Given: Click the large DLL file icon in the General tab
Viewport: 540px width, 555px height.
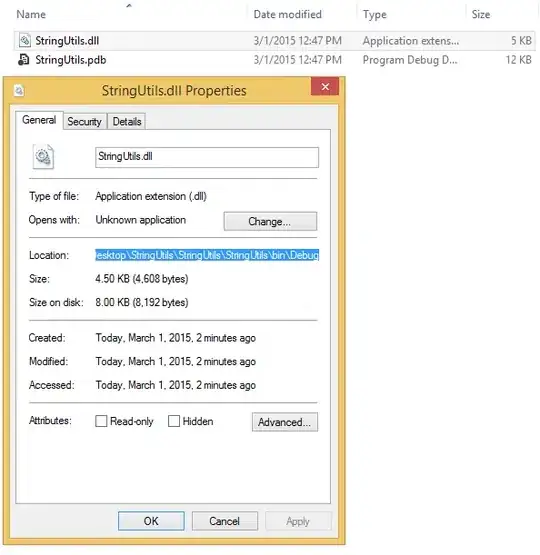Looking at the screenshot, I should pos(43,156).
